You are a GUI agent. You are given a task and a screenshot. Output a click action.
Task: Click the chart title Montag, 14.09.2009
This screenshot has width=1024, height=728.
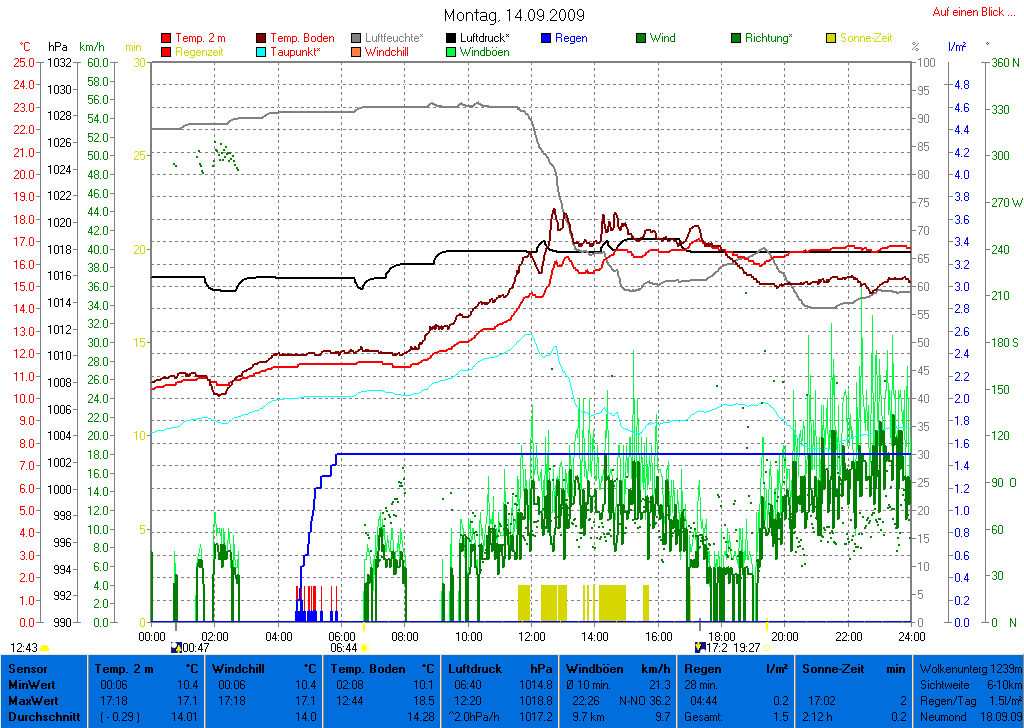514,15
